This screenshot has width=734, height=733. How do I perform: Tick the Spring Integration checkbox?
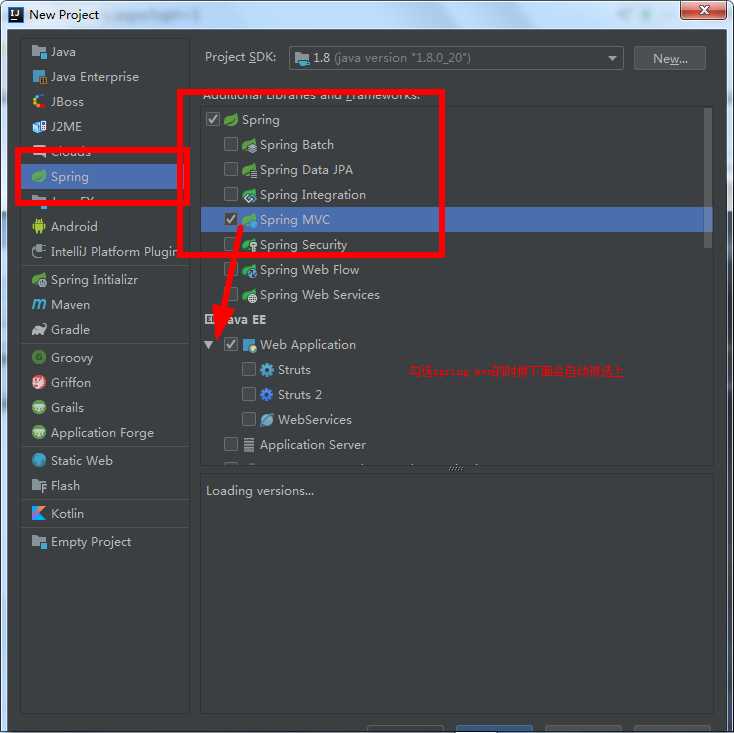coord(231,194)
